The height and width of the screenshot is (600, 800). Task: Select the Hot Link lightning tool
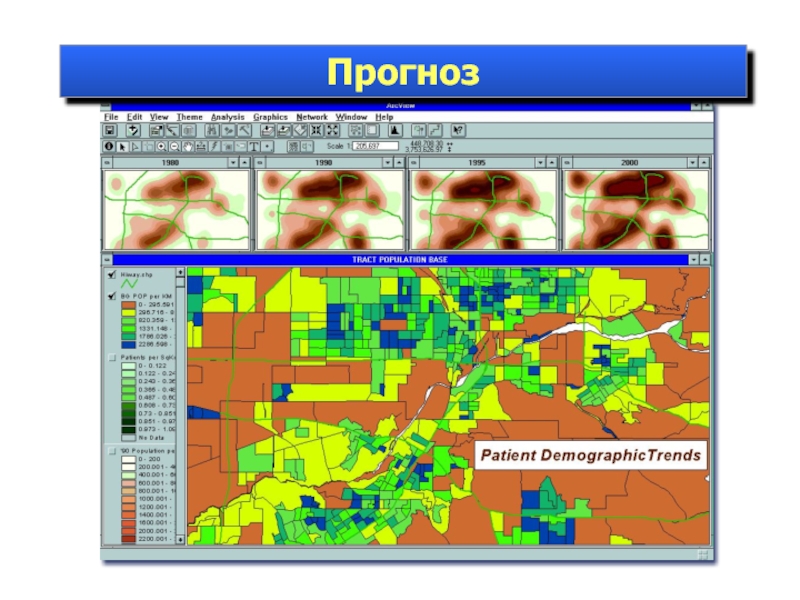[x=214, y=147]
